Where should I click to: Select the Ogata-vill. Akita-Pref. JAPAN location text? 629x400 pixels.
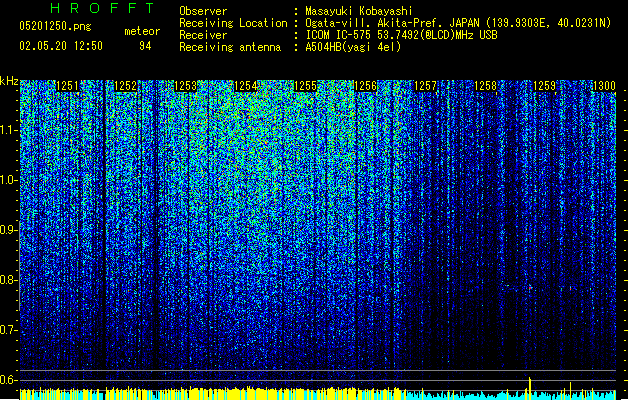tap(458, 23)
